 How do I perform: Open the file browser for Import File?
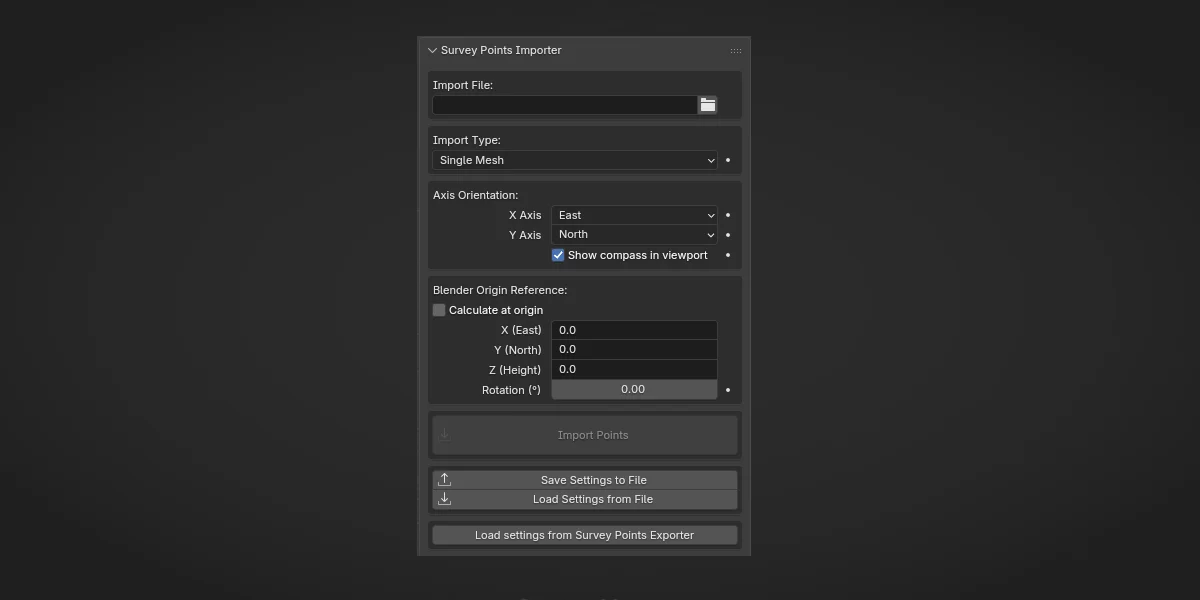(x=707, y=104)
